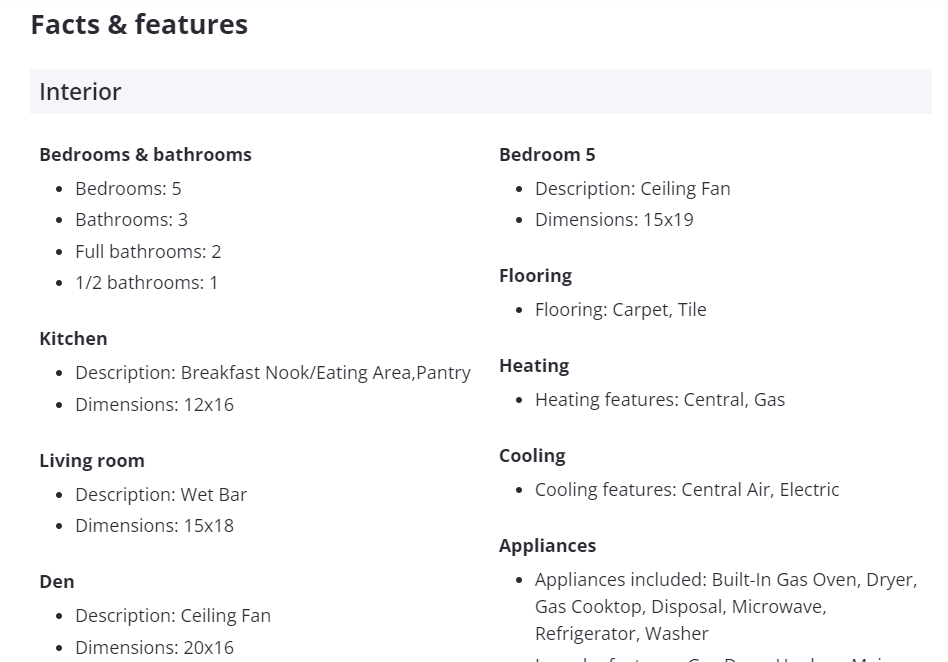Click the Den subheading
This screenshot has height=662, width=948.
point(57,582)
